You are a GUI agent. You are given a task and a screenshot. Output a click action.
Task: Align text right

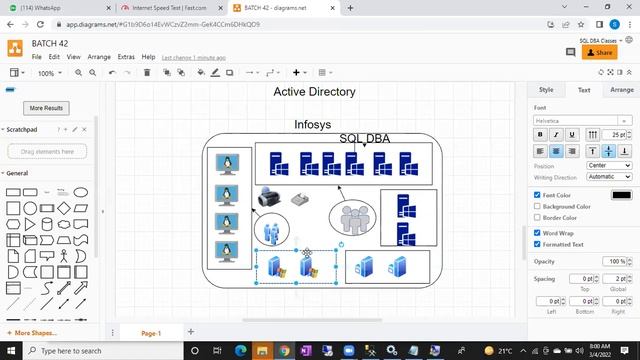[572, 151]
